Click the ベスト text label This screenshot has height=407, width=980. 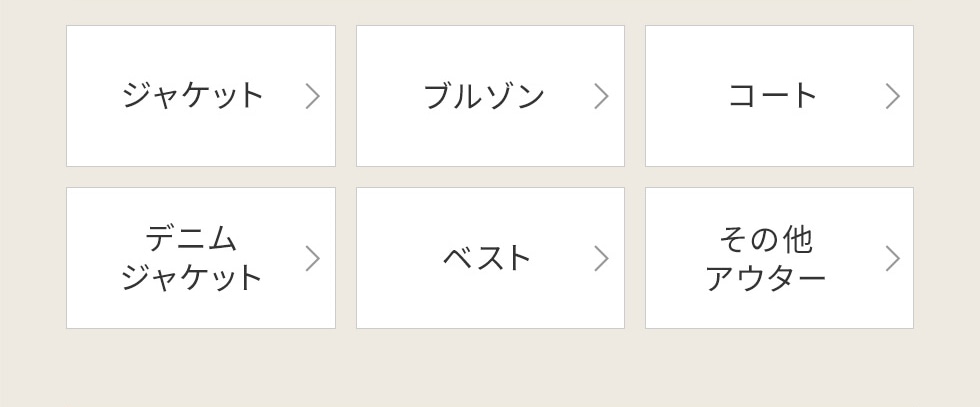pyautogui.click(x=487, y=258)
